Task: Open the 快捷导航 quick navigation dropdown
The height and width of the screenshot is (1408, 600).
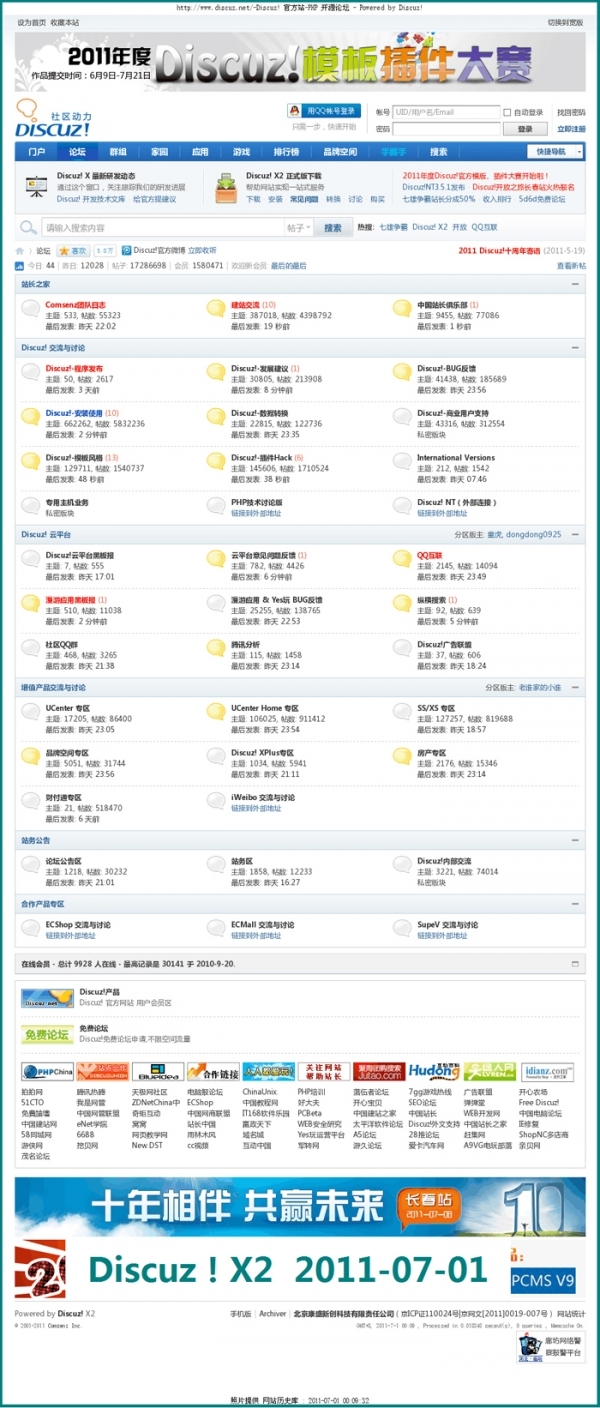Action: pos(555,152)
